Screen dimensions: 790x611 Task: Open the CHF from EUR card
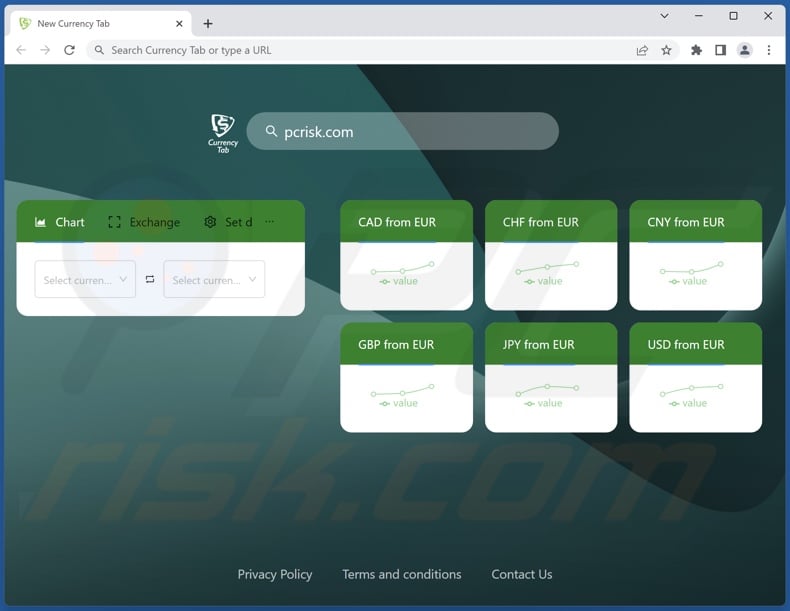pos(551,255)
